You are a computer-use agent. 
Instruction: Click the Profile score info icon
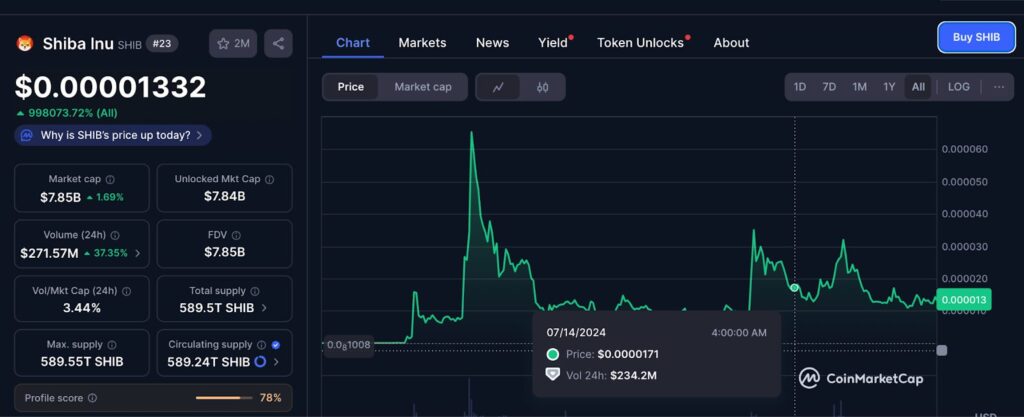(92, 398)
